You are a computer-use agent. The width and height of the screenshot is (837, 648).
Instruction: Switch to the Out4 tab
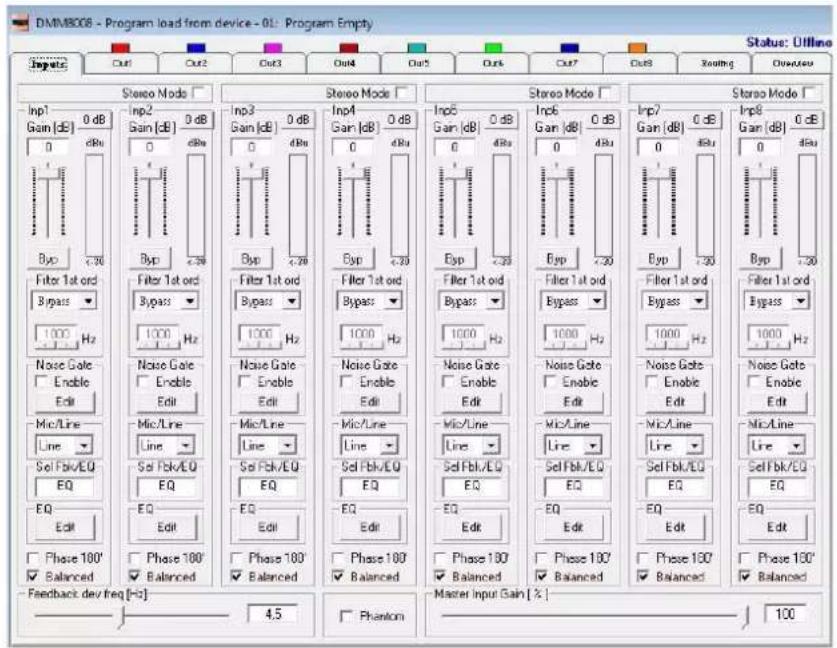(x=344, y=64)
